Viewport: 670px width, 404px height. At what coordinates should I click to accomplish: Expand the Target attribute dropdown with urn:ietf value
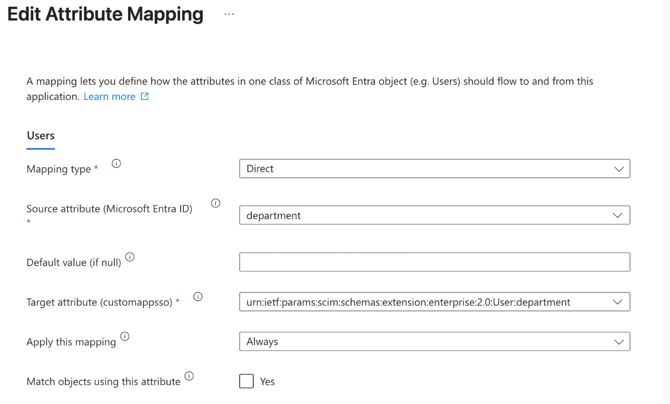point(435,302)
